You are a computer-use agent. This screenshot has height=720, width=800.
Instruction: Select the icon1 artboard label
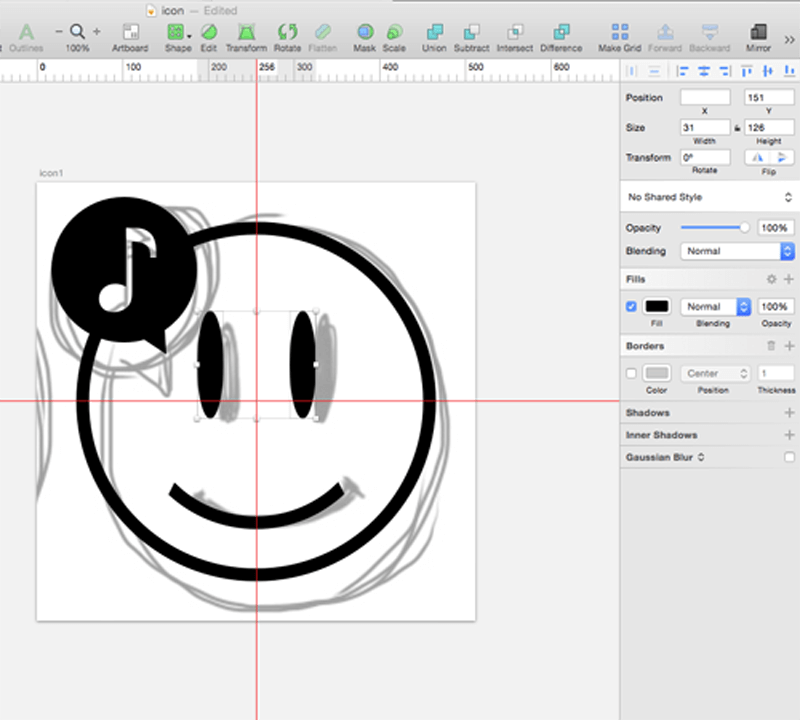(52, 173)
